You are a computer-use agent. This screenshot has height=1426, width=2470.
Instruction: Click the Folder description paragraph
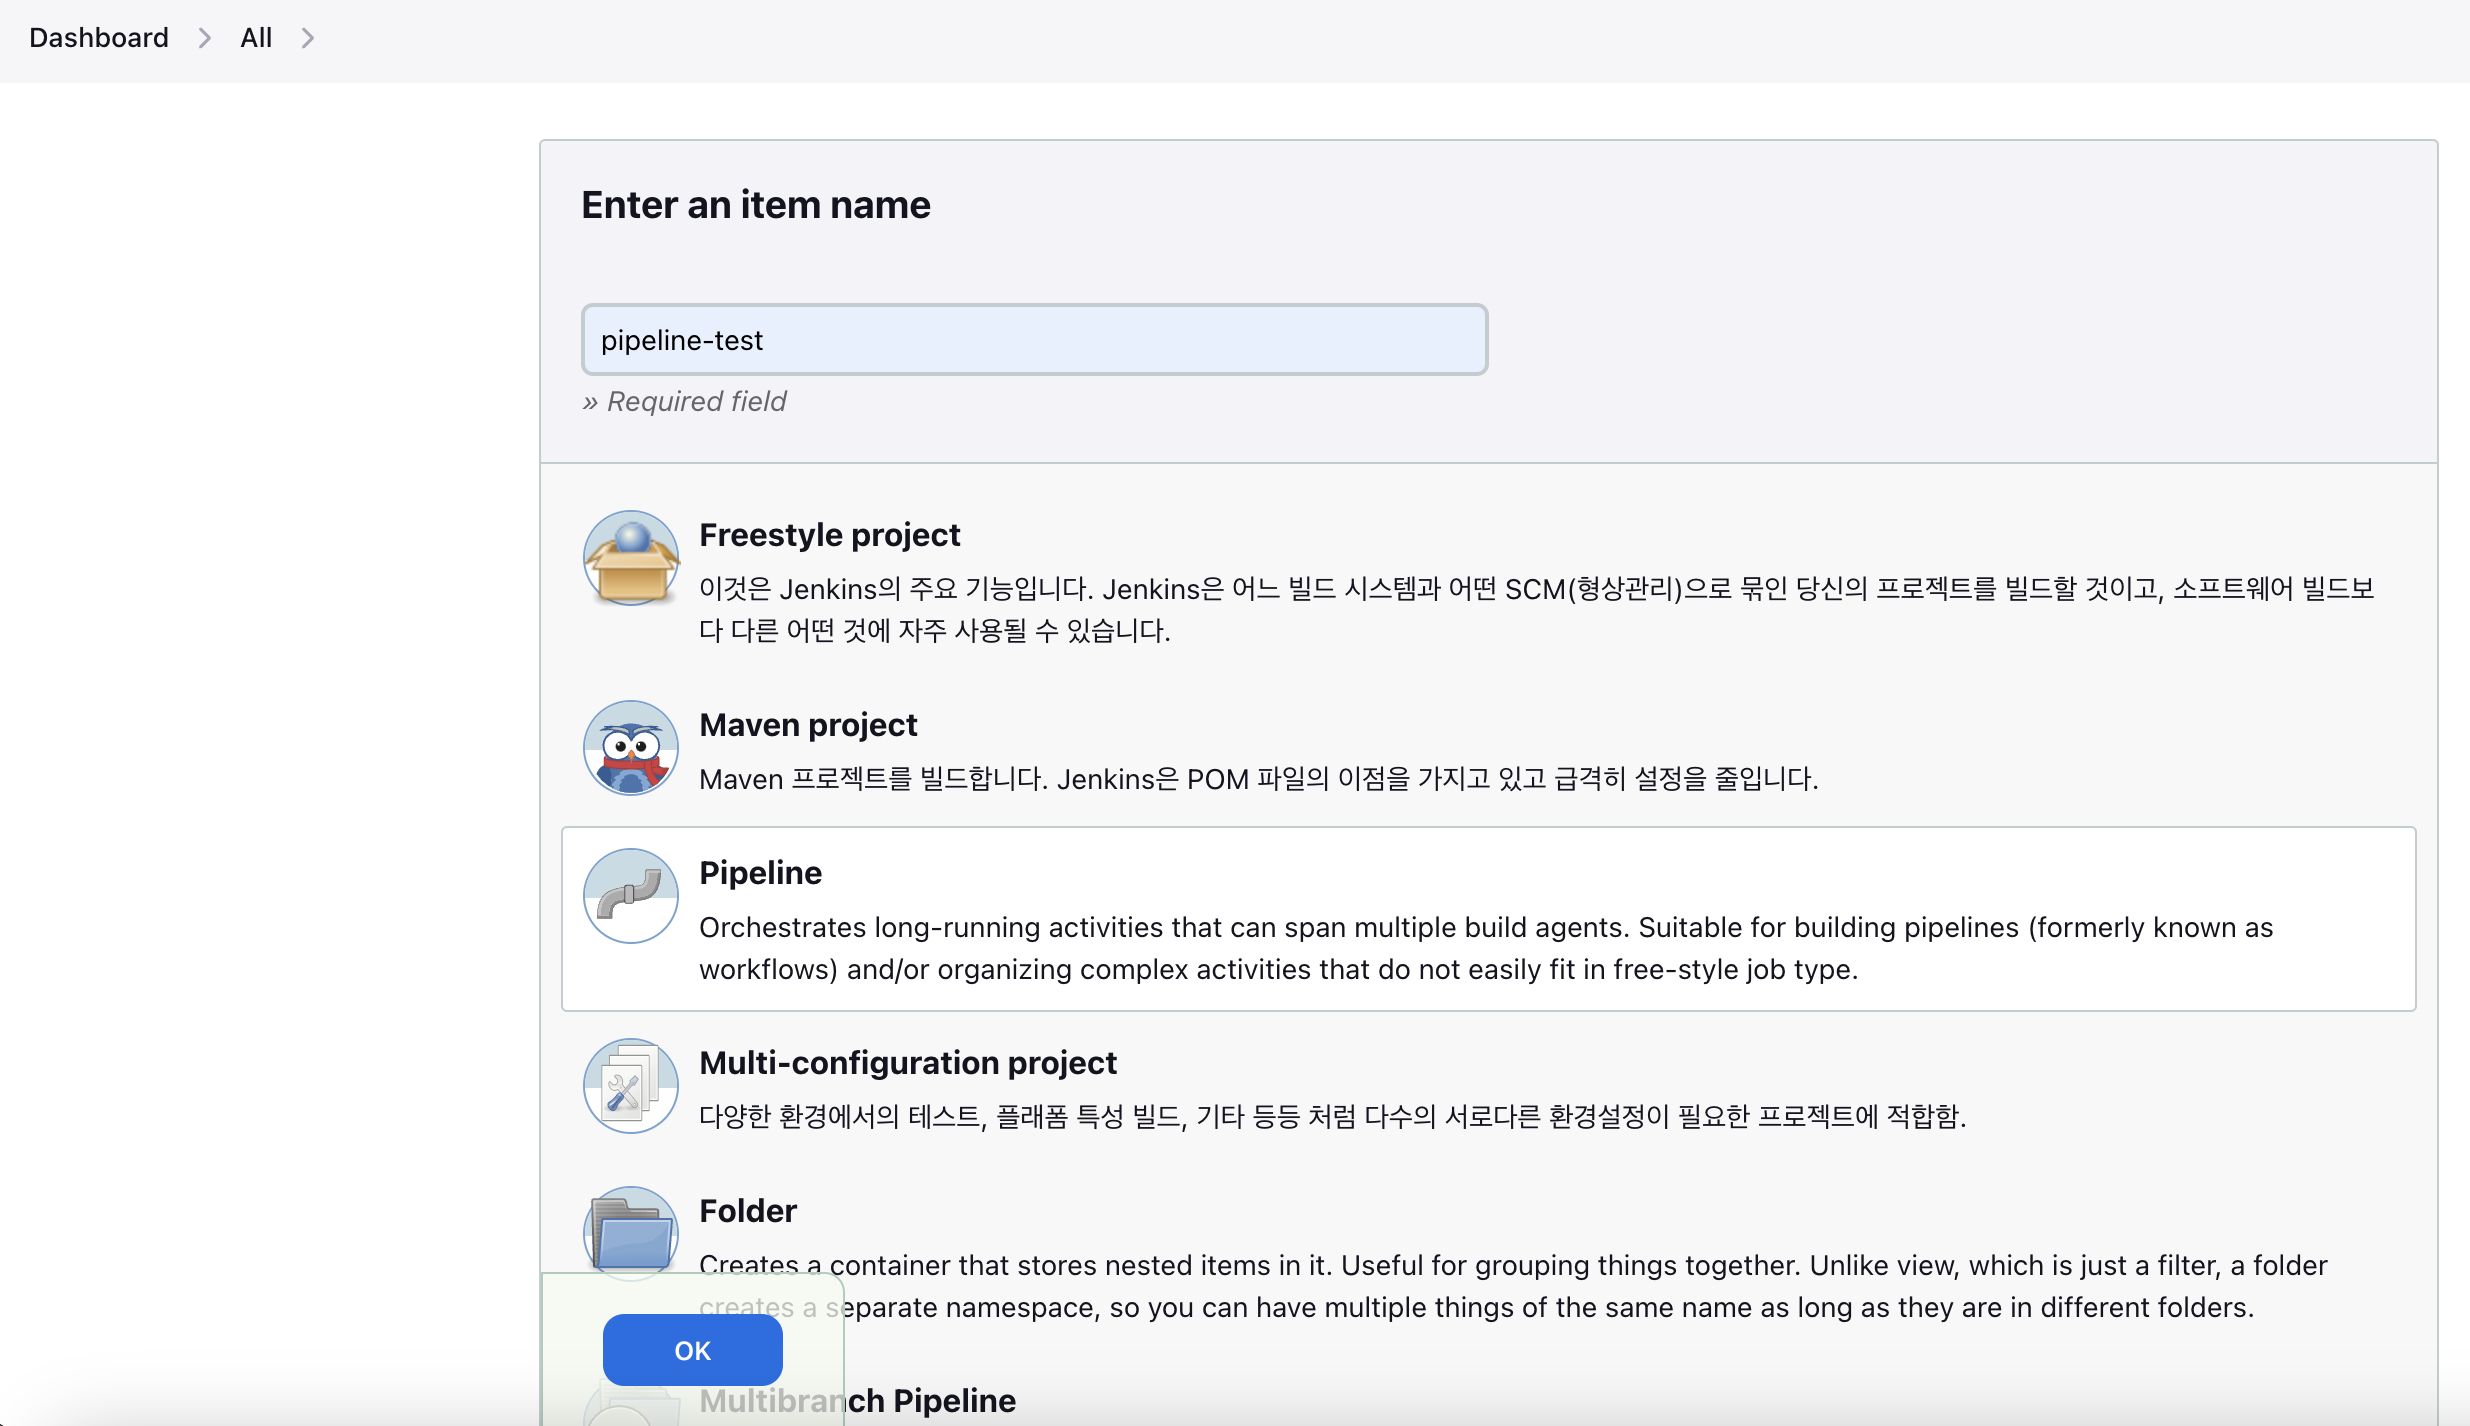click(1512, 1265)
